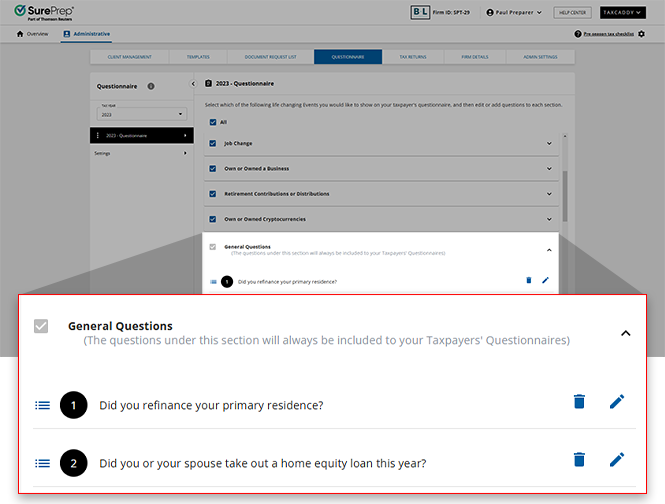This screenshot has height=504, width=665.
Task: Open the Firm Details tab
Action: pos(475,57)
